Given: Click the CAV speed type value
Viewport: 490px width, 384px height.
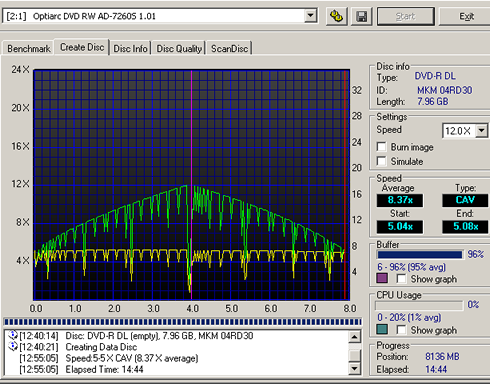Looking at the screenshot, I should tap(465, 200).
